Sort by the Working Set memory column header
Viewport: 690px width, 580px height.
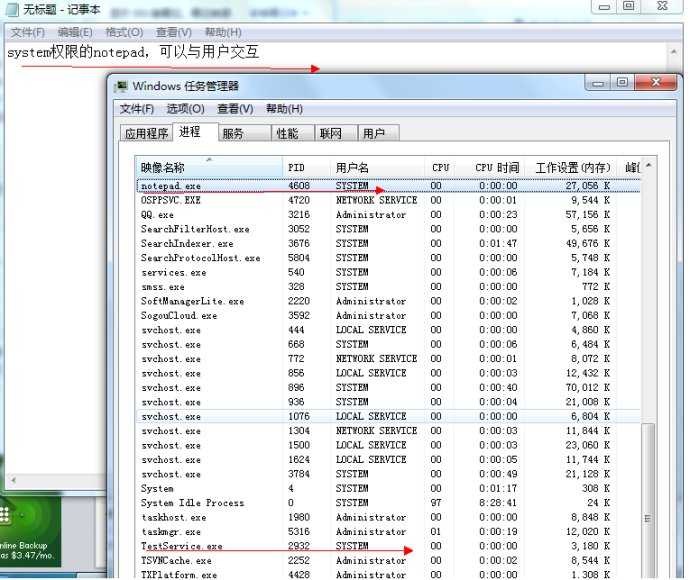coord(572,167)
